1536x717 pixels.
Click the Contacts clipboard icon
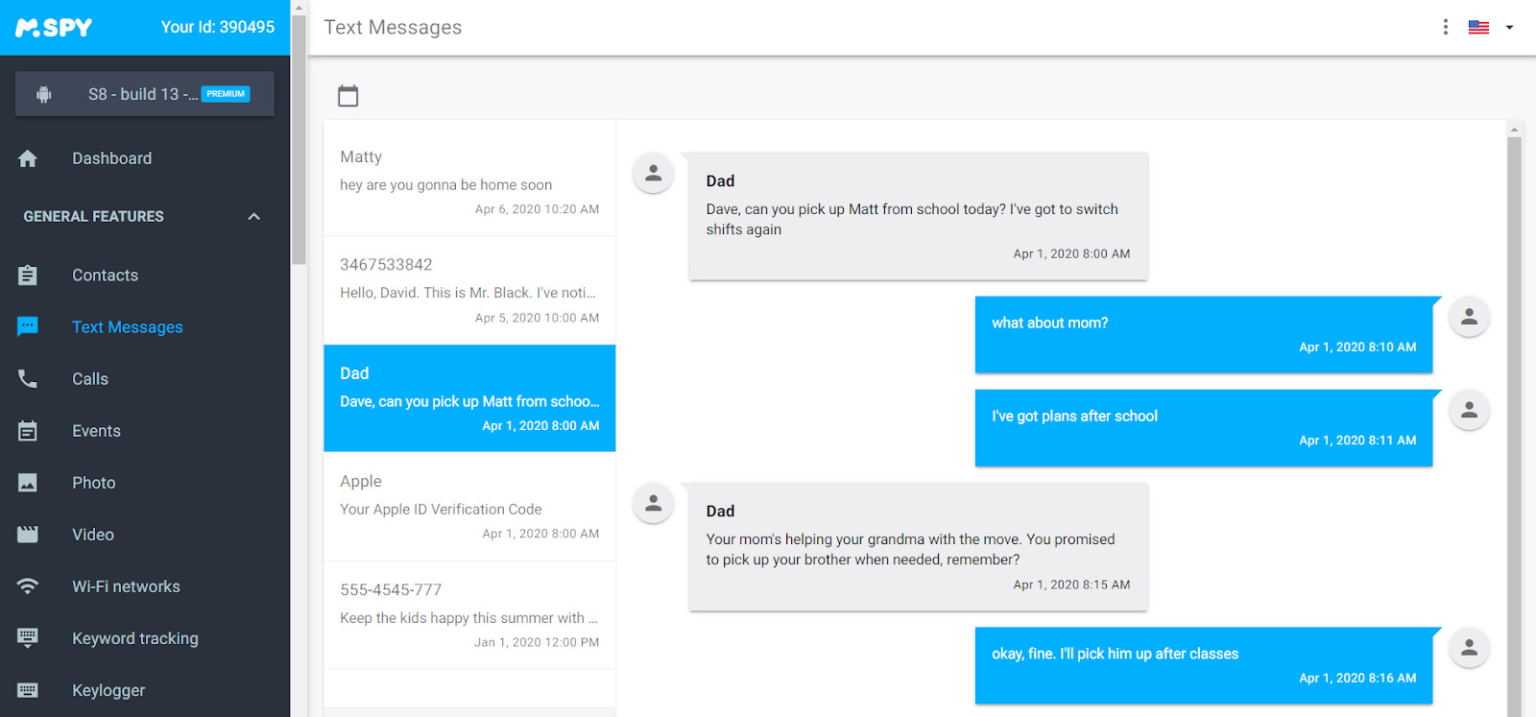(28, 275)
